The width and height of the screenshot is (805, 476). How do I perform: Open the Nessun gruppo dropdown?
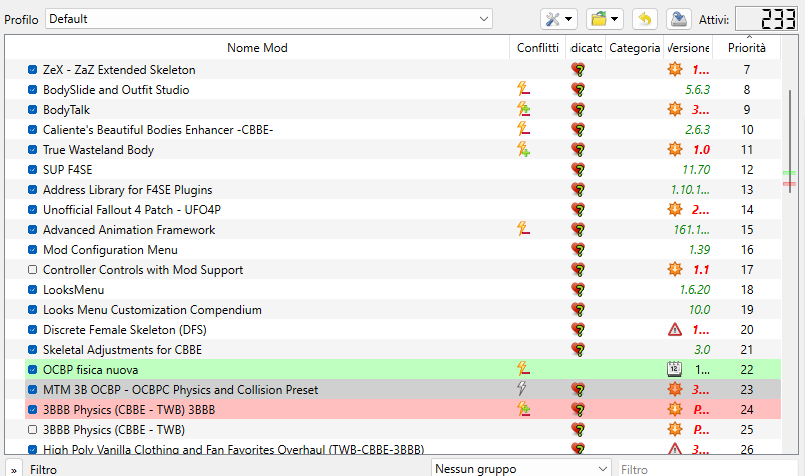click(x=521, y=469)
